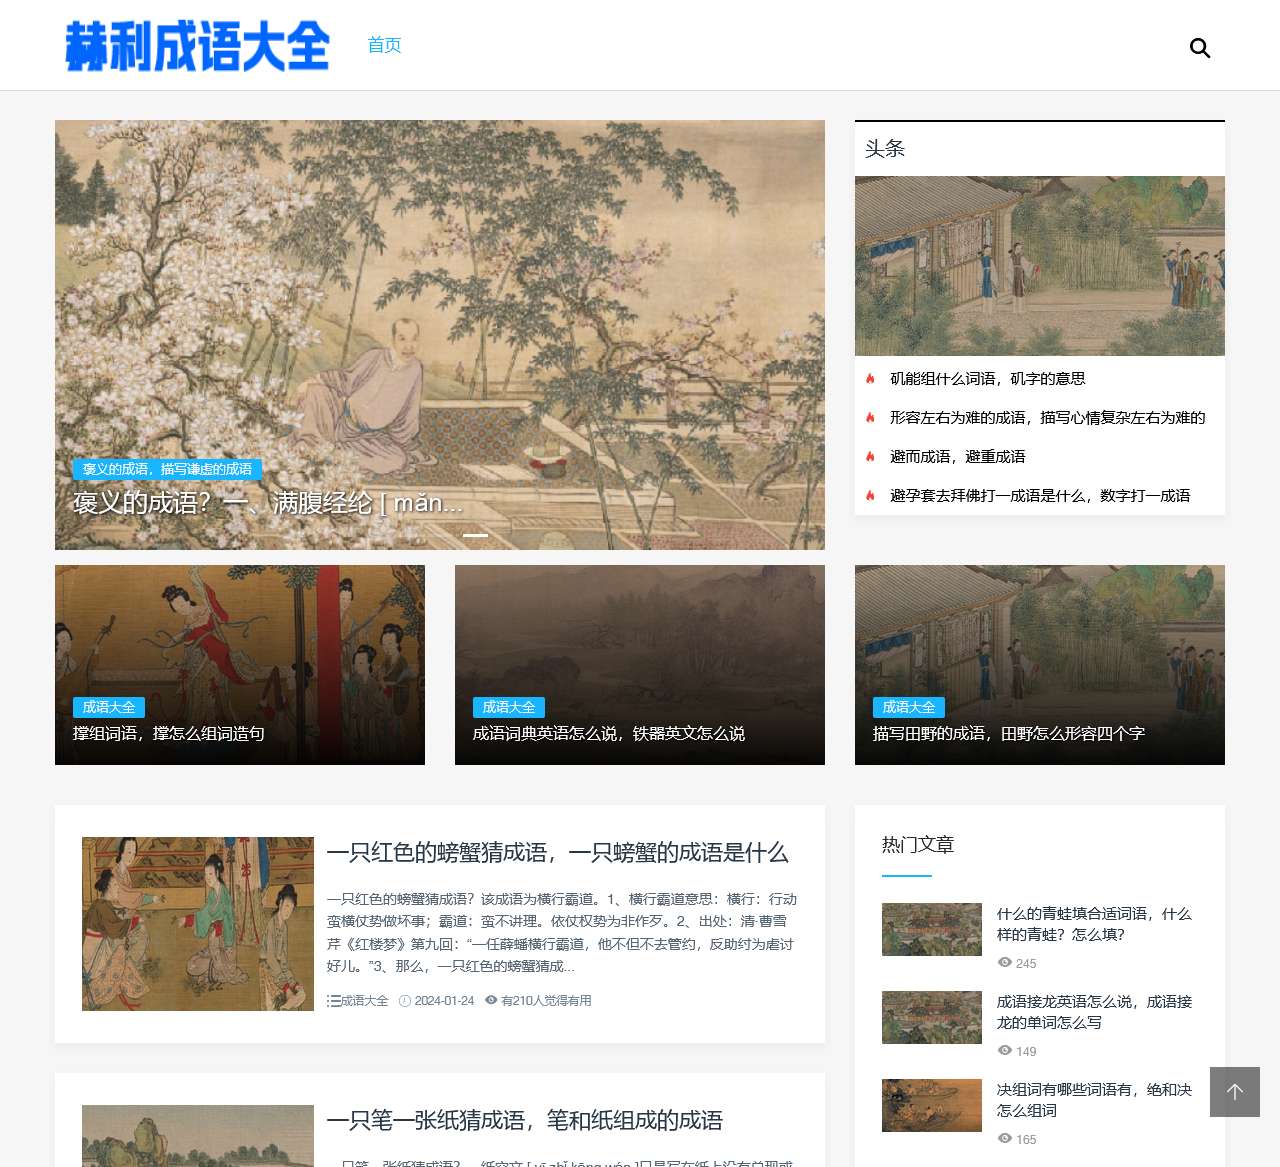
Task: Open the thumbnail for 什么的青蛙填合适词语
Action: (x=932, y=929)
